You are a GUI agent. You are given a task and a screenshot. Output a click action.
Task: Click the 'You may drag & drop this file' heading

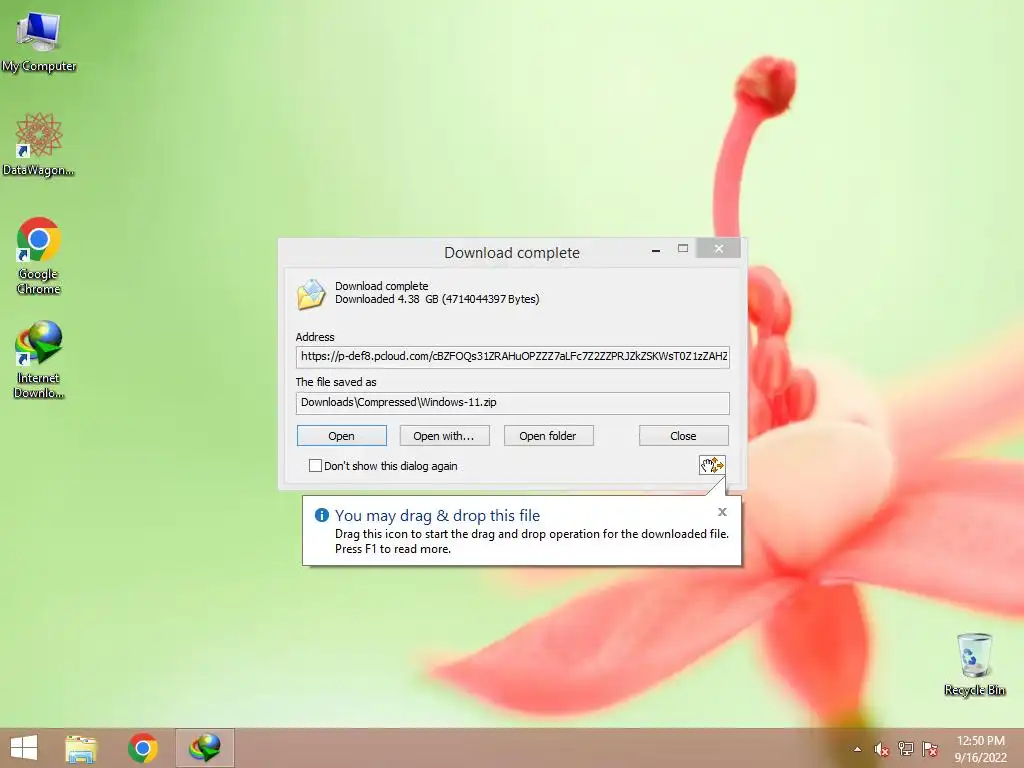click(437, 515)
